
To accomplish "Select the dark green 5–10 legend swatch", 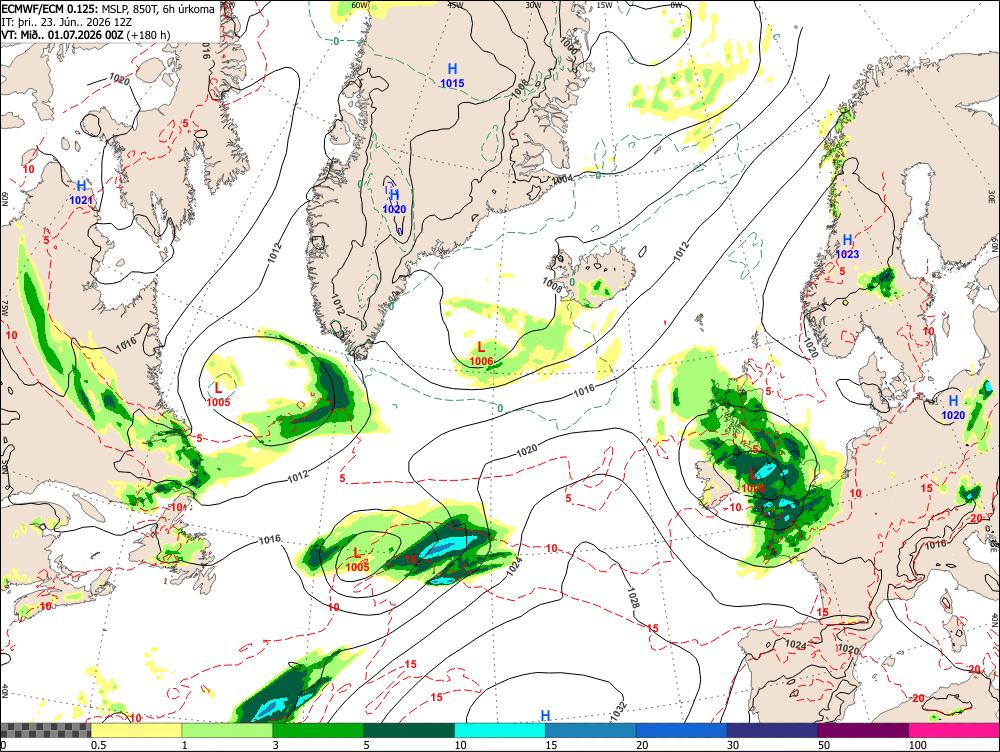I will [409, 730].
